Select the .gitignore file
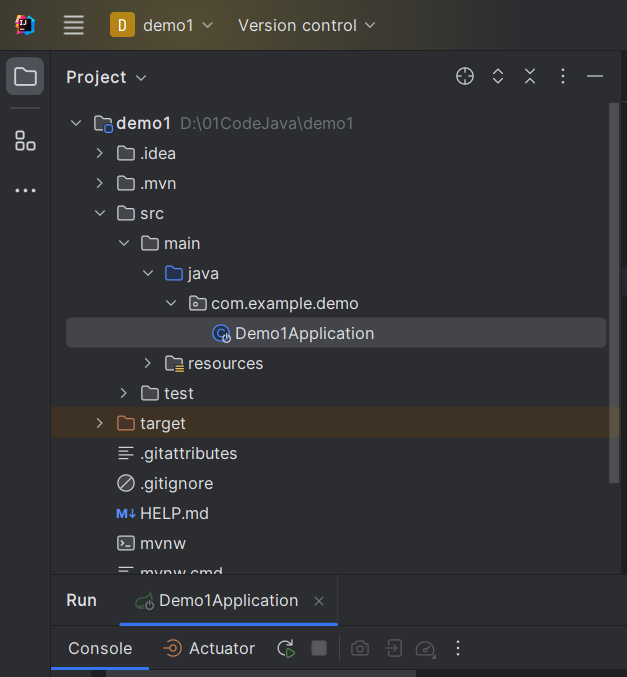627x677 pixels. pos(336,483)
